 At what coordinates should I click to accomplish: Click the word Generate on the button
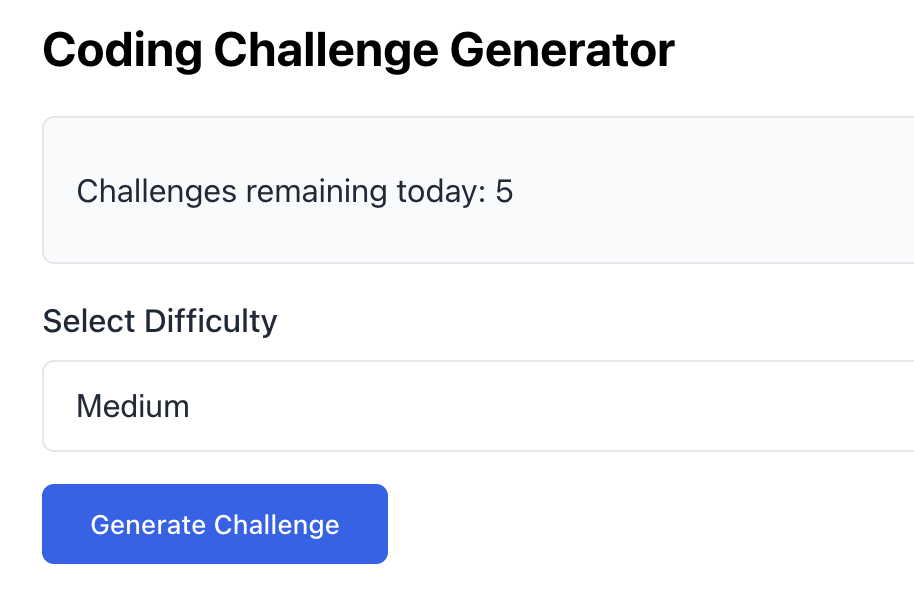pyautogui.click(x=149, y=525)
